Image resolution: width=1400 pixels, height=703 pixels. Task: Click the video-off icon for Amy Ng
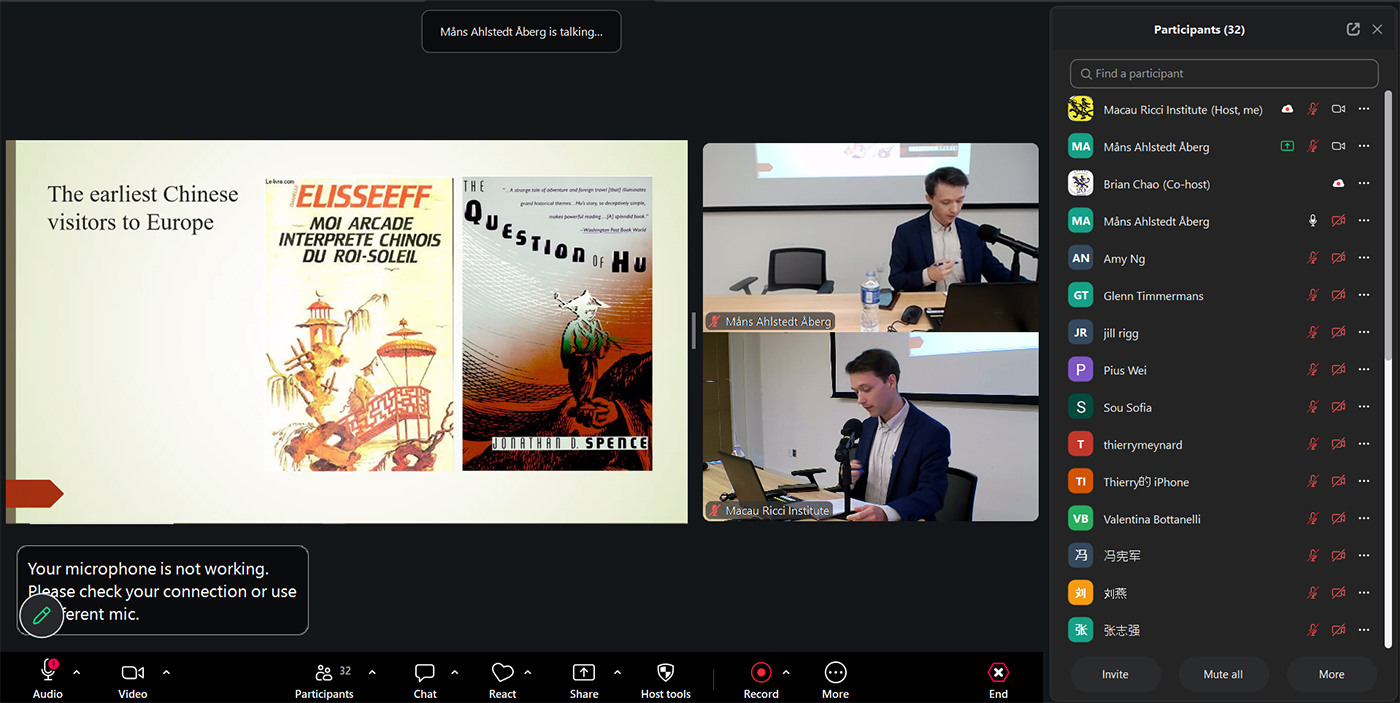tap(1338, 258)
